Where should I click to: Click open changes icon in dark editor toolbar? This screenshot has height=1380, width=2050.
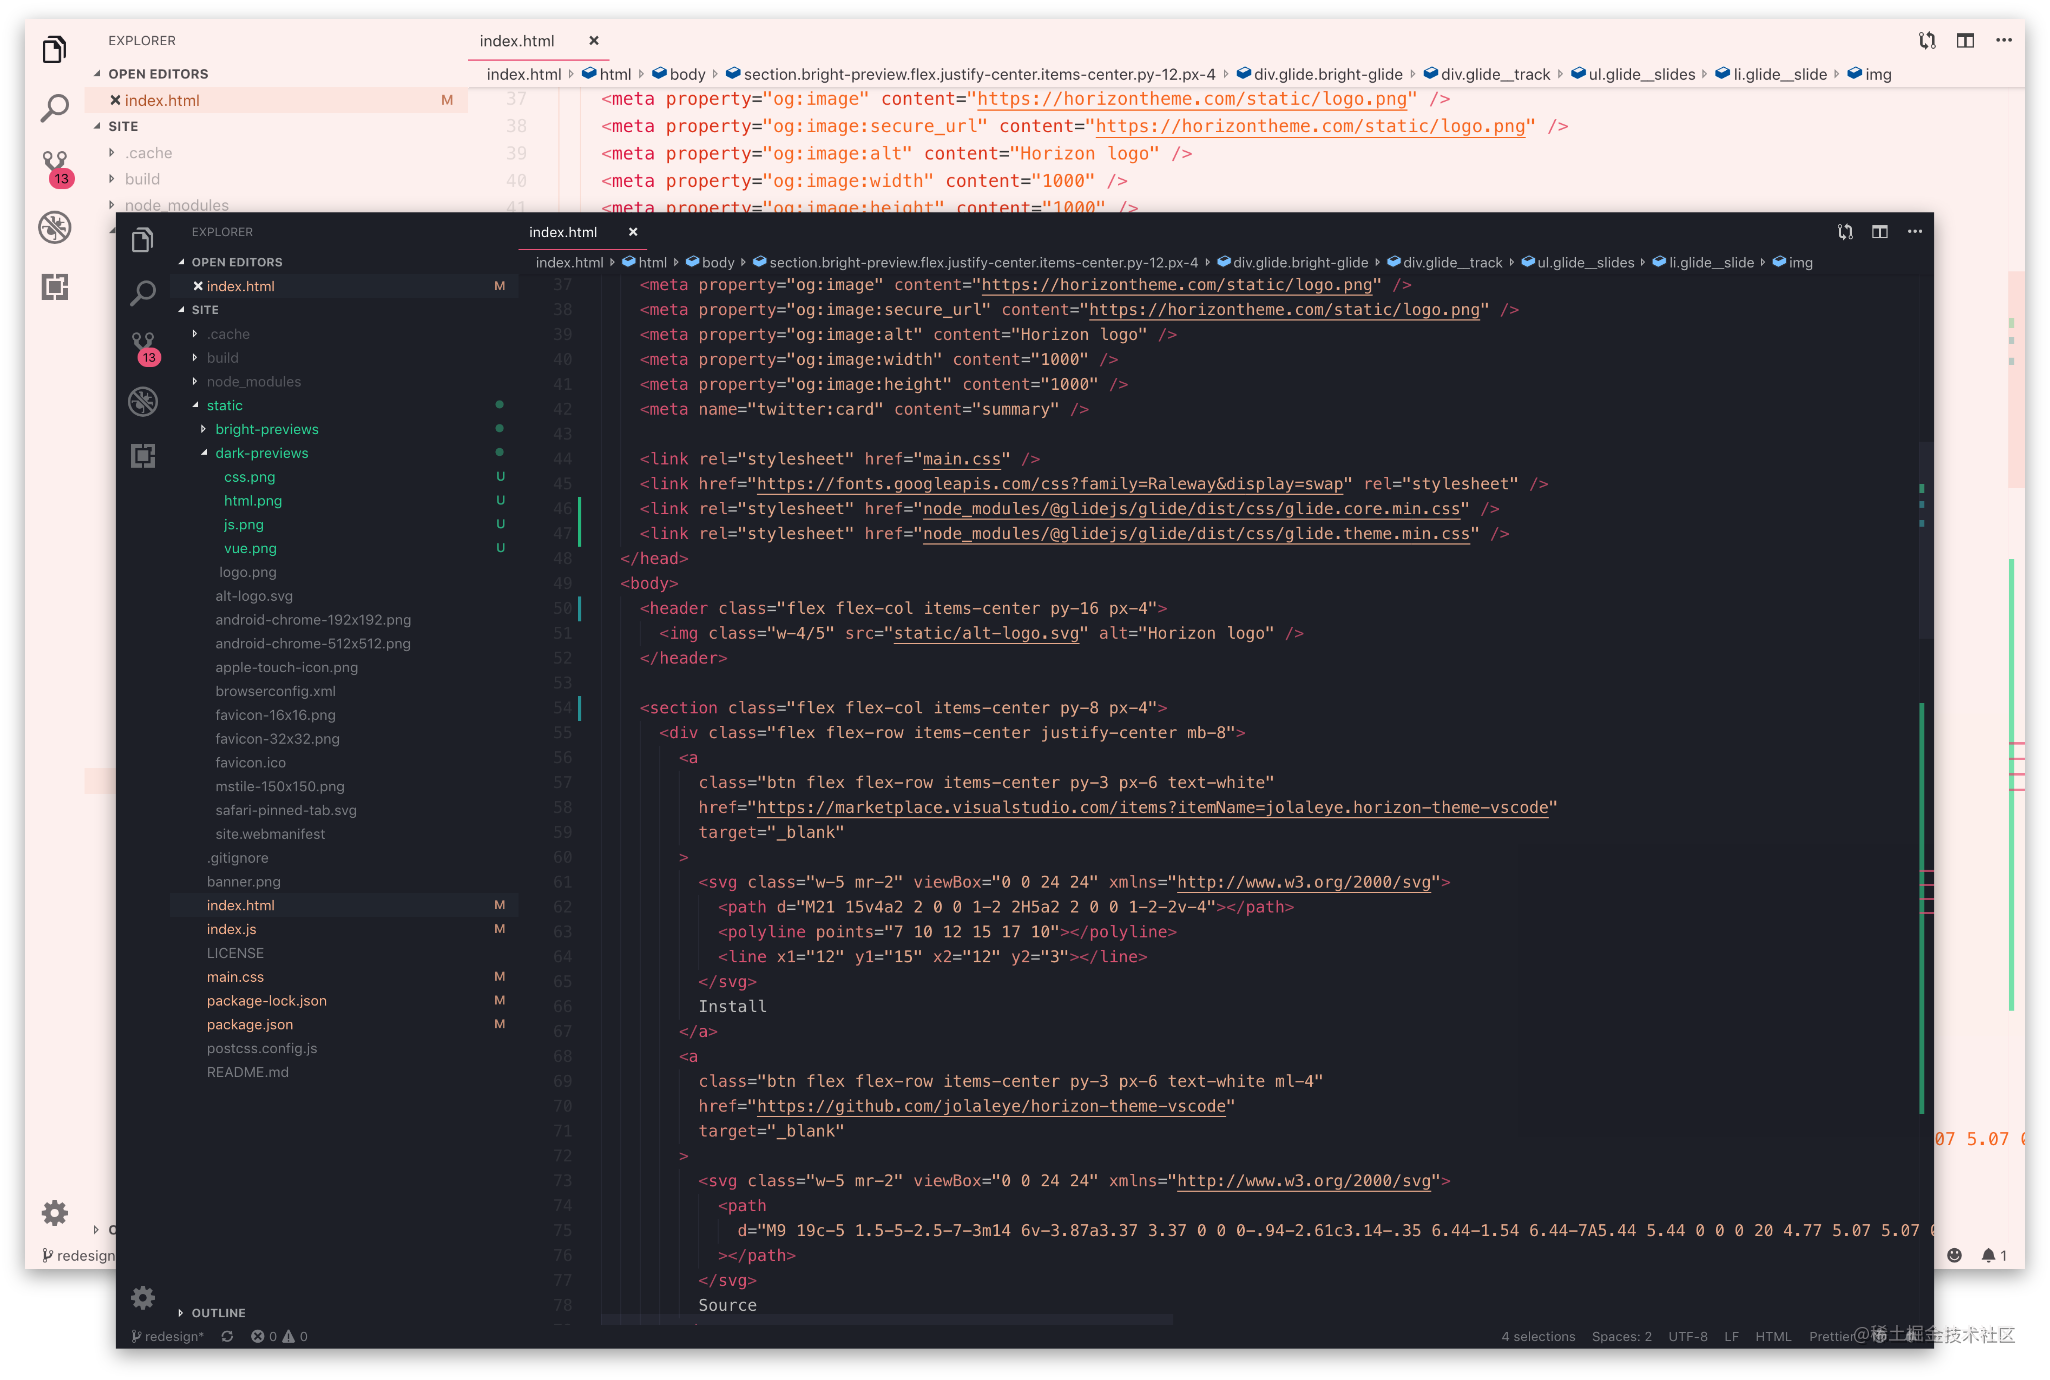tap(1845, 232)
